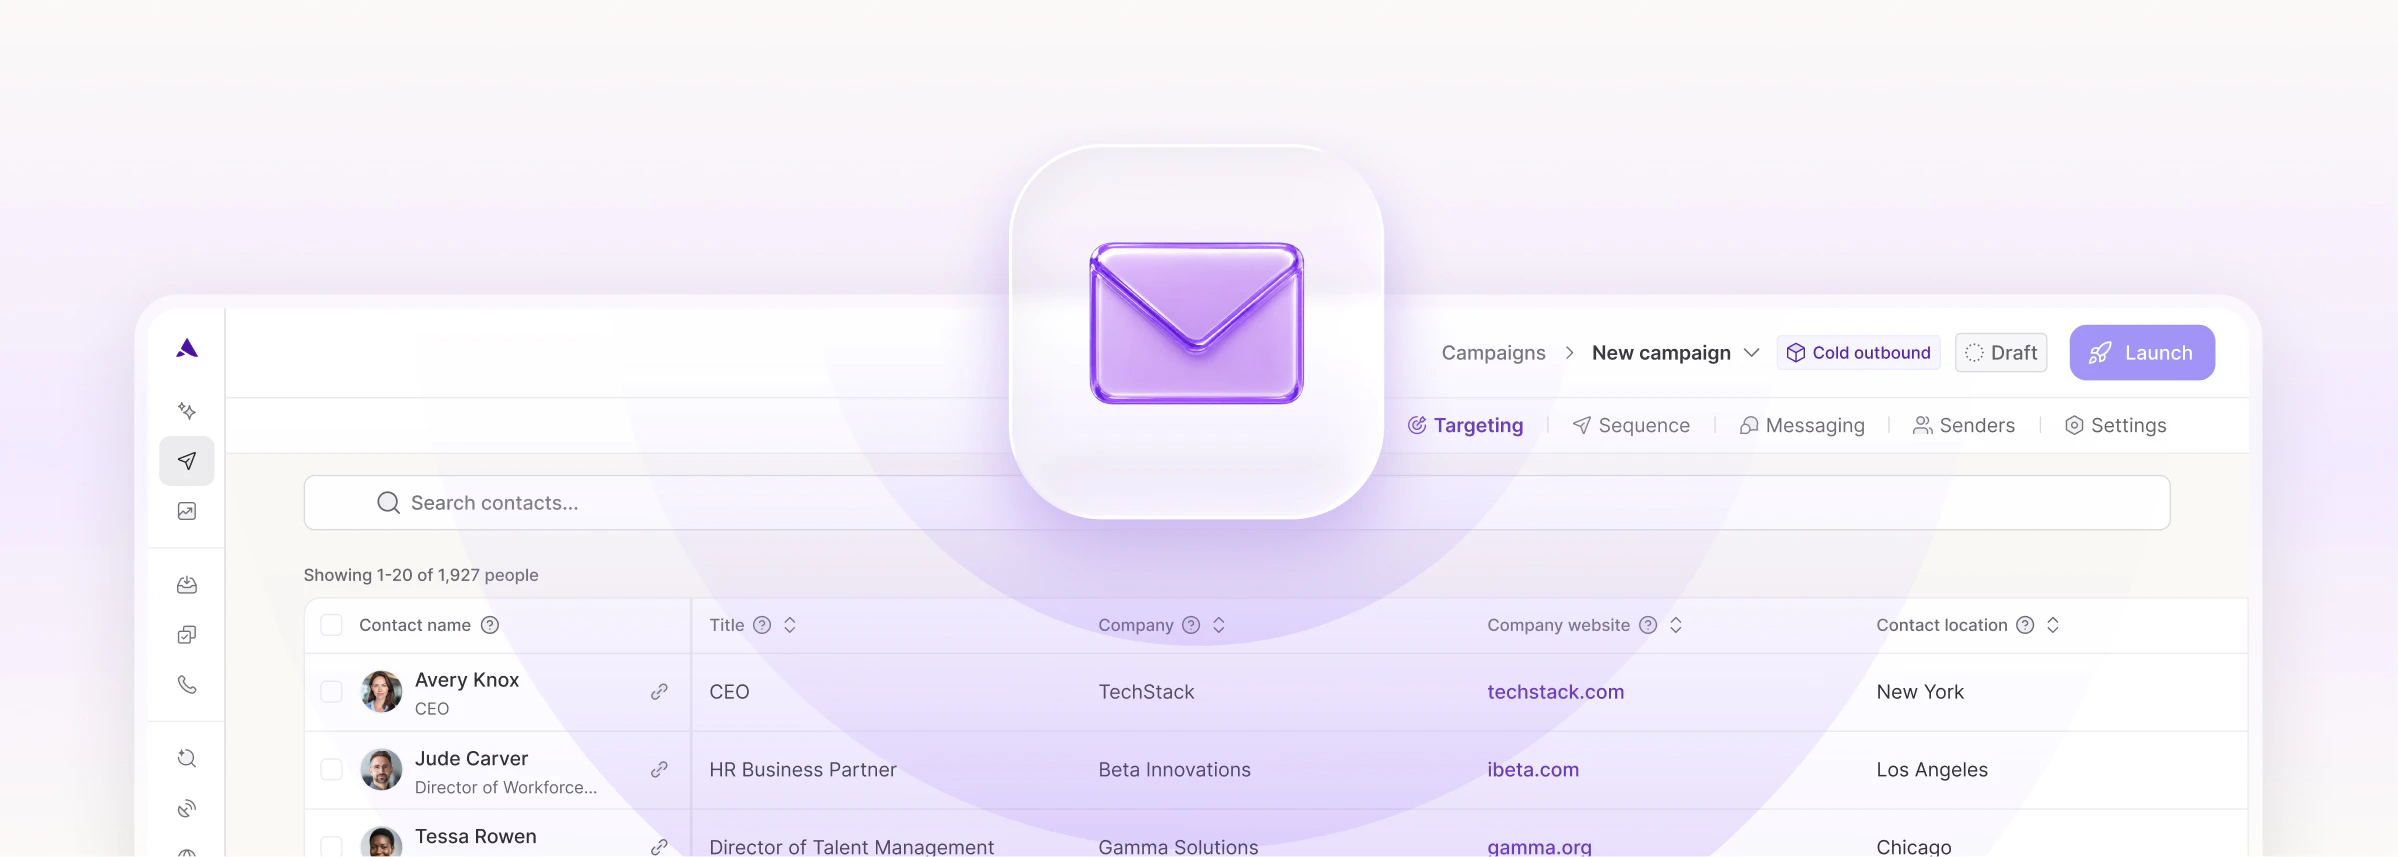Image resolution: width=2398 pixels, height=857 pixels.
Task: Open the AI sparkle icon in sidebar
Action: point(187,411)
